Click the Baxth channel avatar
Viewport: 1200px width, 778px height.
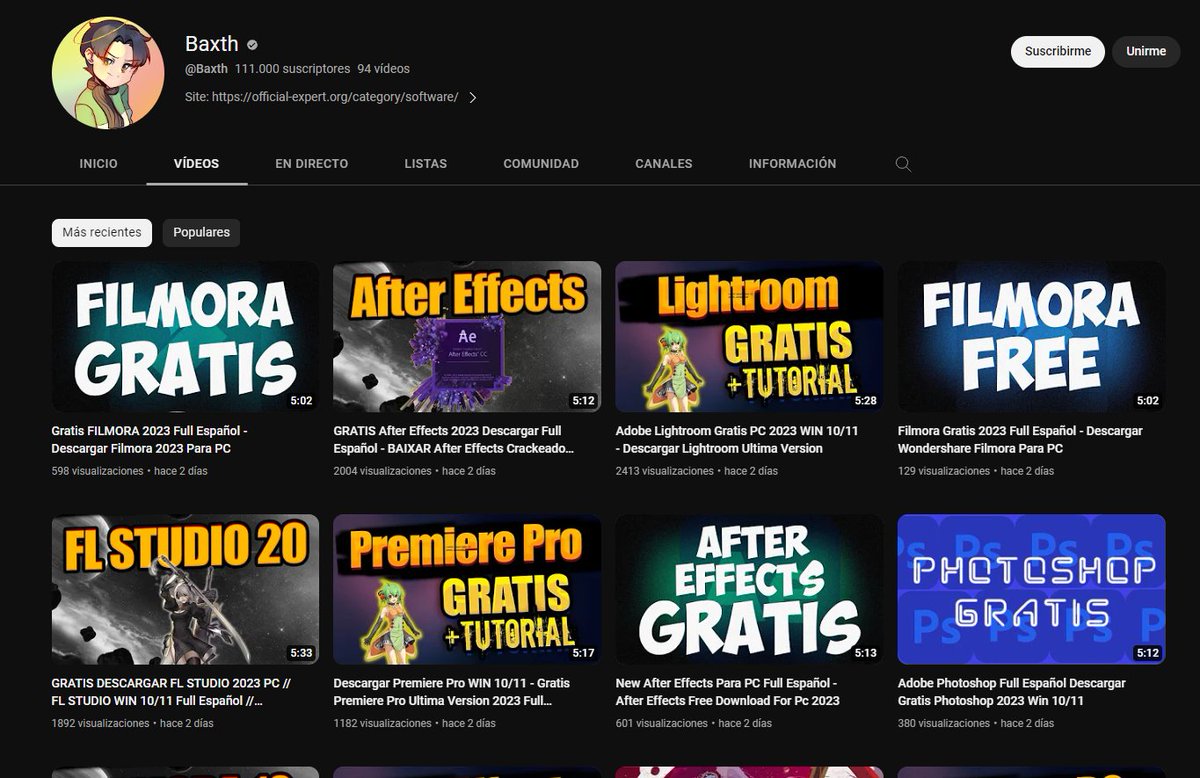(x=108, y=72)
